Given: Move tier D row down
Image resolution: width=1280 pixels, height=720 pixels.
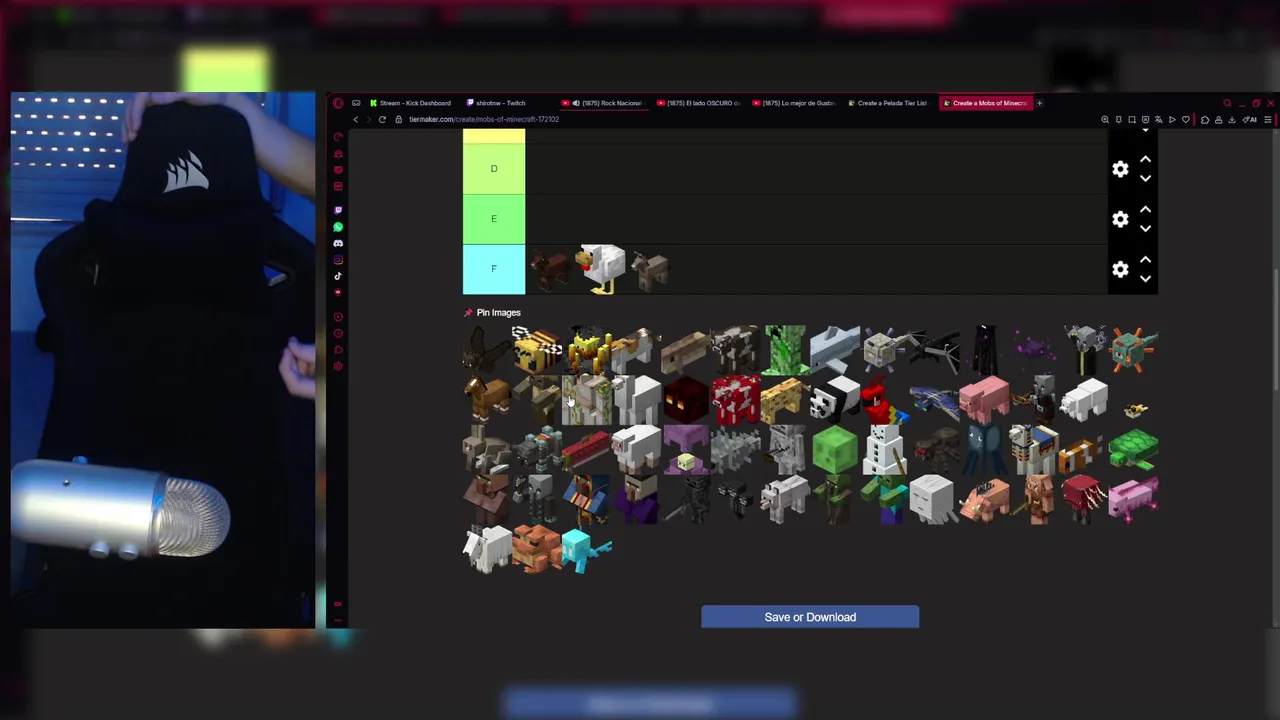Looking at the screenshot, I should tap(1146, 179).
